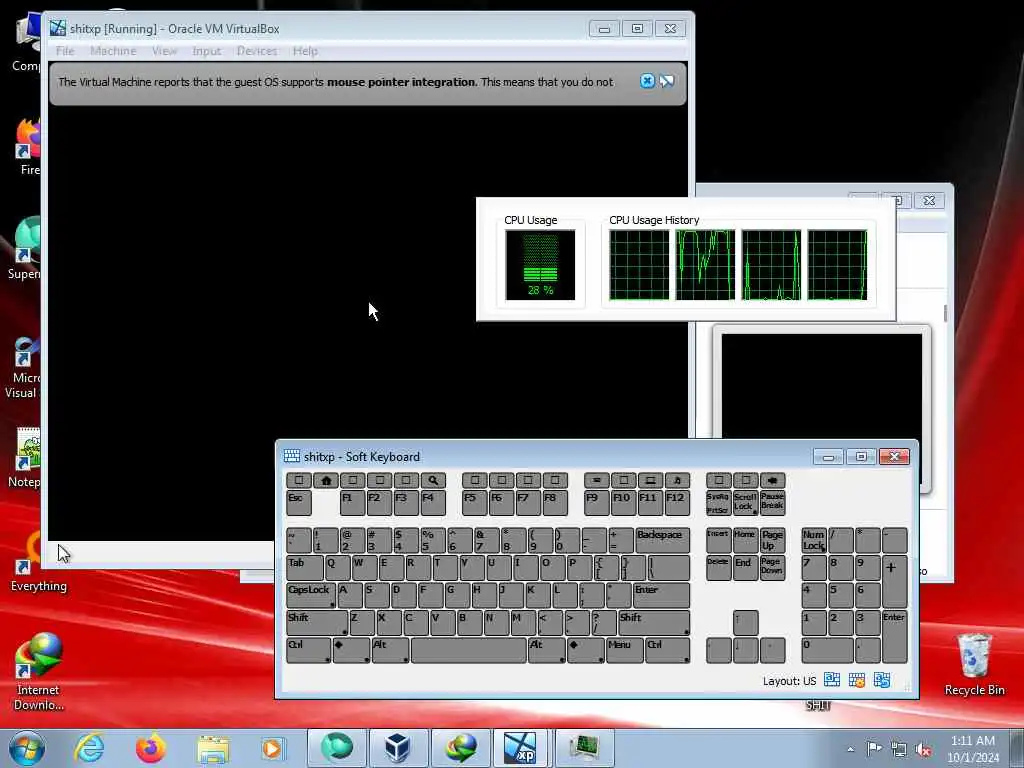Switch to Task Manager taskbar button

point(583,748)
